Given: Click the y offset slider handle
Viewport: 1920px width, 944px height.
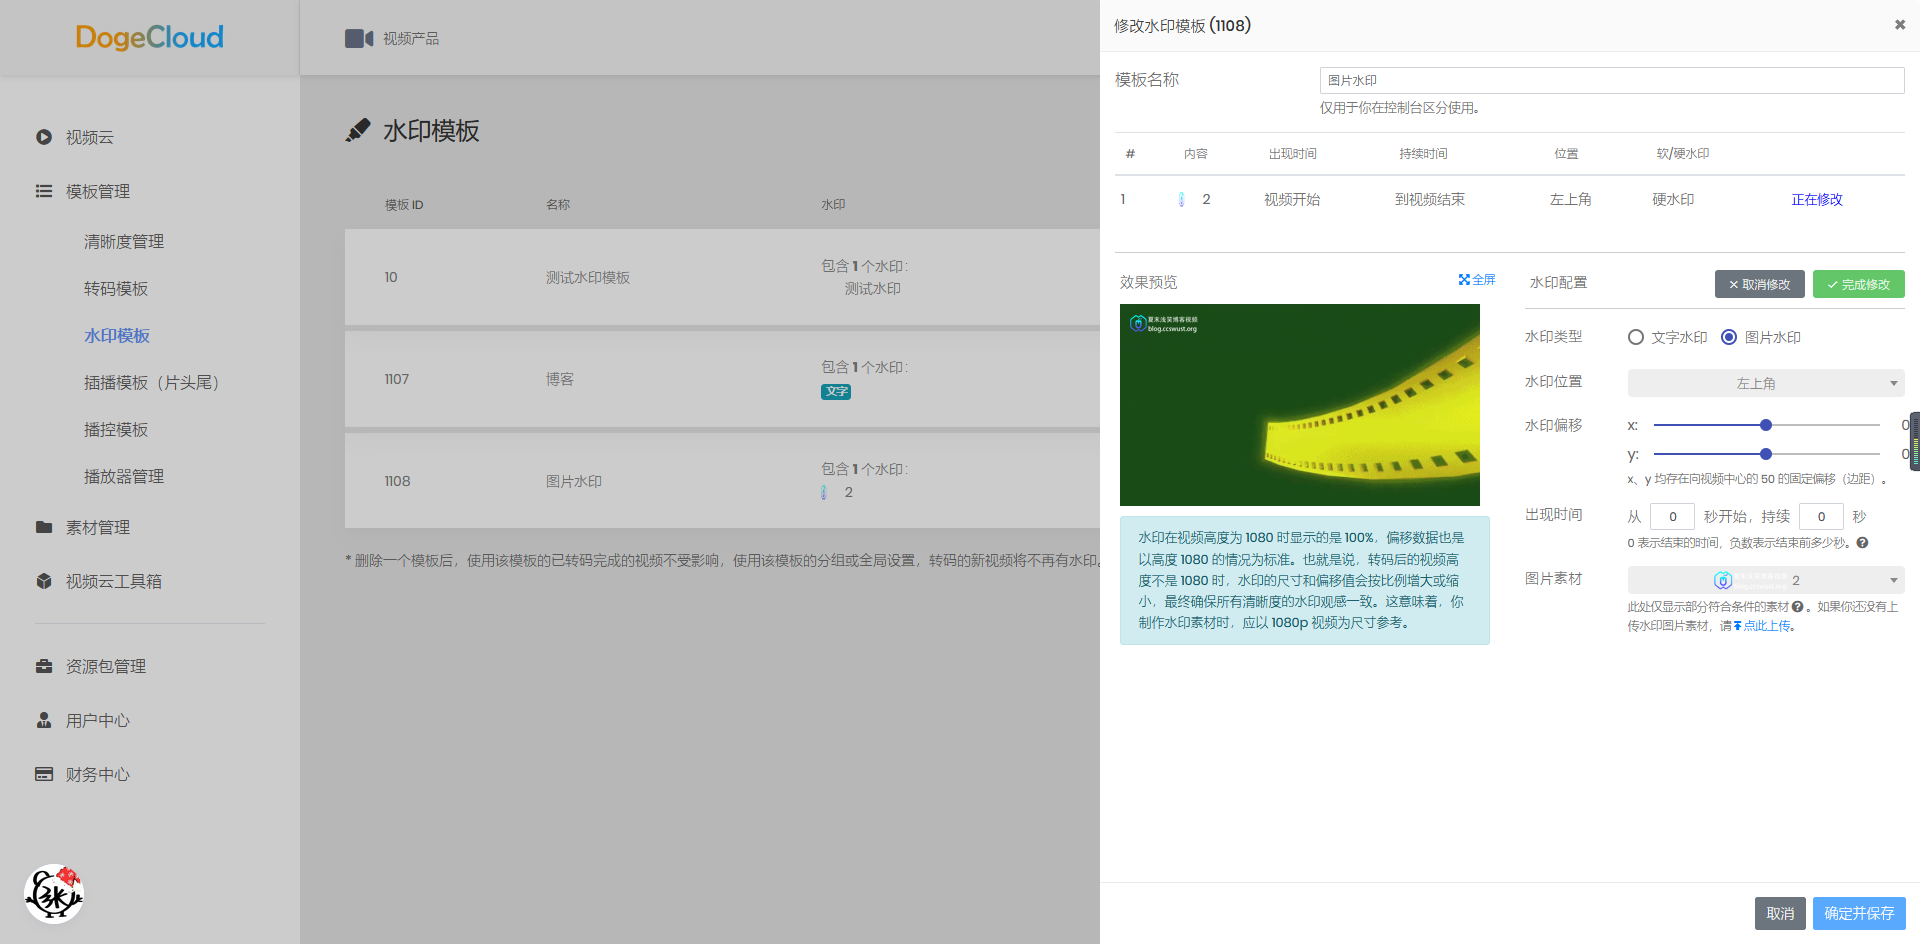Looking at the screenshot, I should (1766, 454).
